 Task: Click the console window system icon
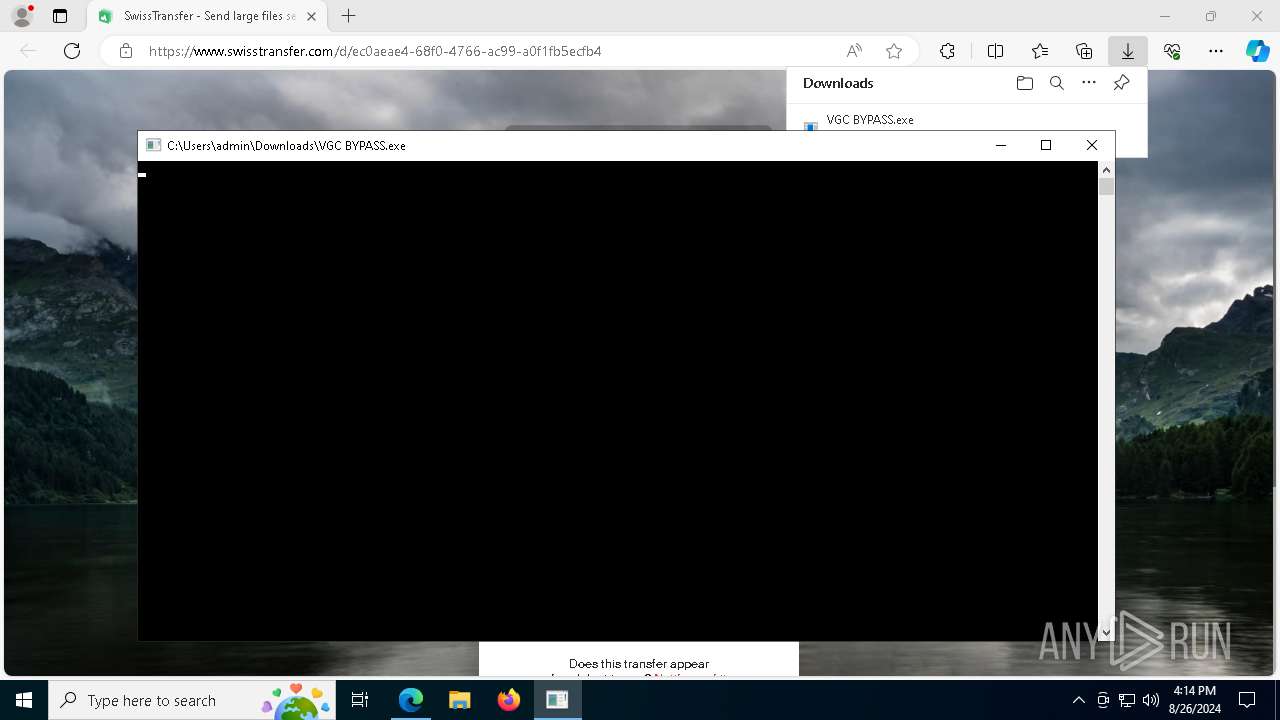tap(153, 145)
